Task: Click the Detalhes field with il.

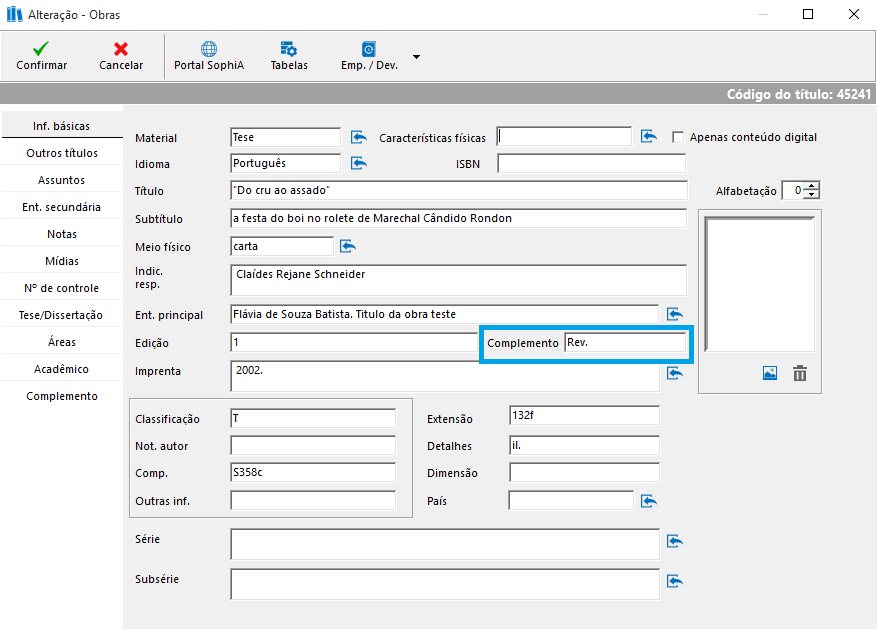Action: click(584, 446)
